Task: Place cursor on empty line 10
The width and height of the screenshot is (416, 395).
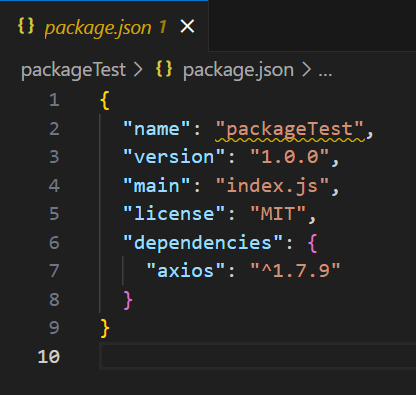Action: [257, 356]
